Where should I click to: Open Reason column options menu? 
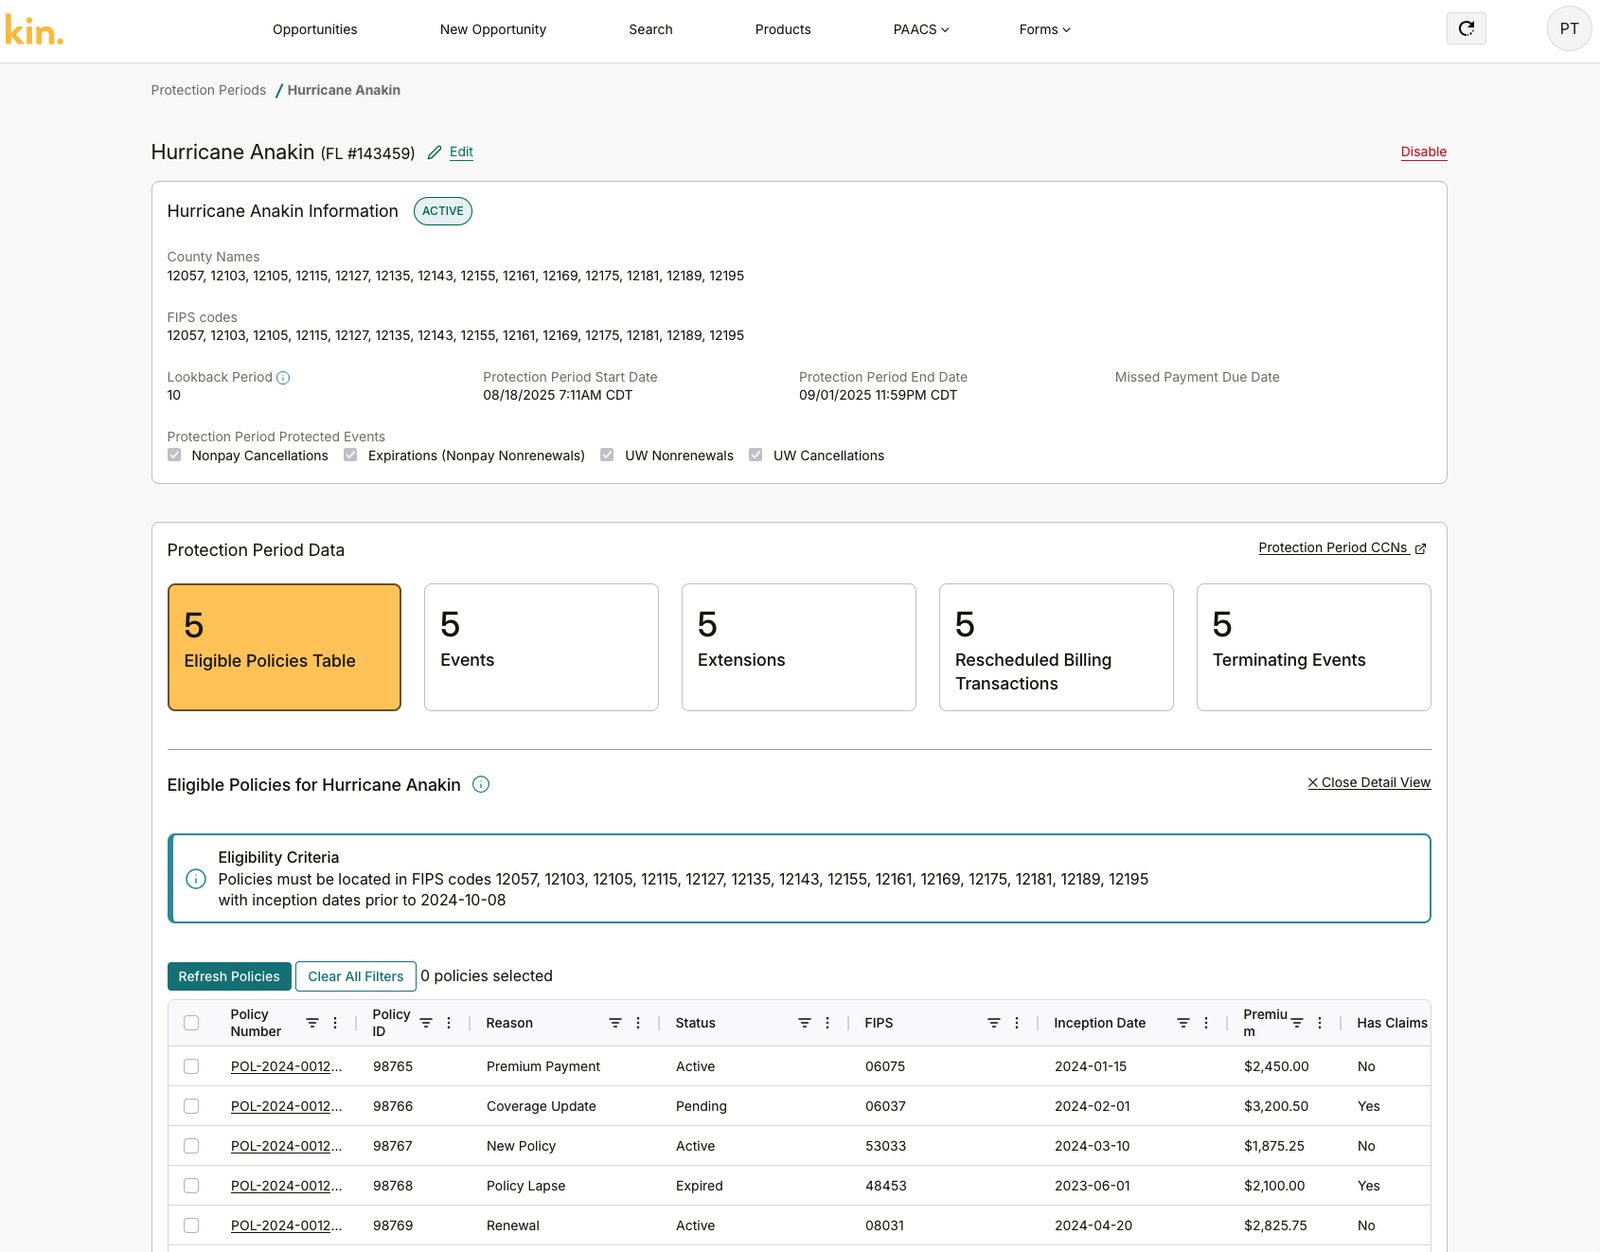pos(638,1023)
